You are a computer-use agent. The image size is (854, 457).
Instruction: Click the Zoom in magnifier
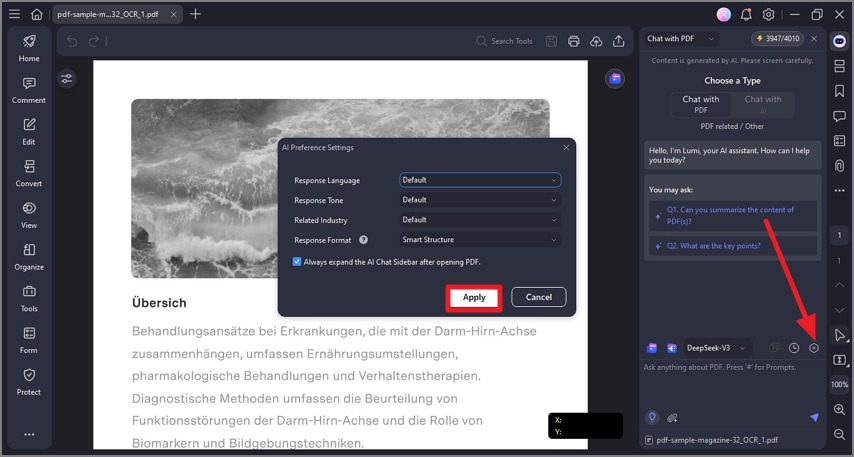839,410
